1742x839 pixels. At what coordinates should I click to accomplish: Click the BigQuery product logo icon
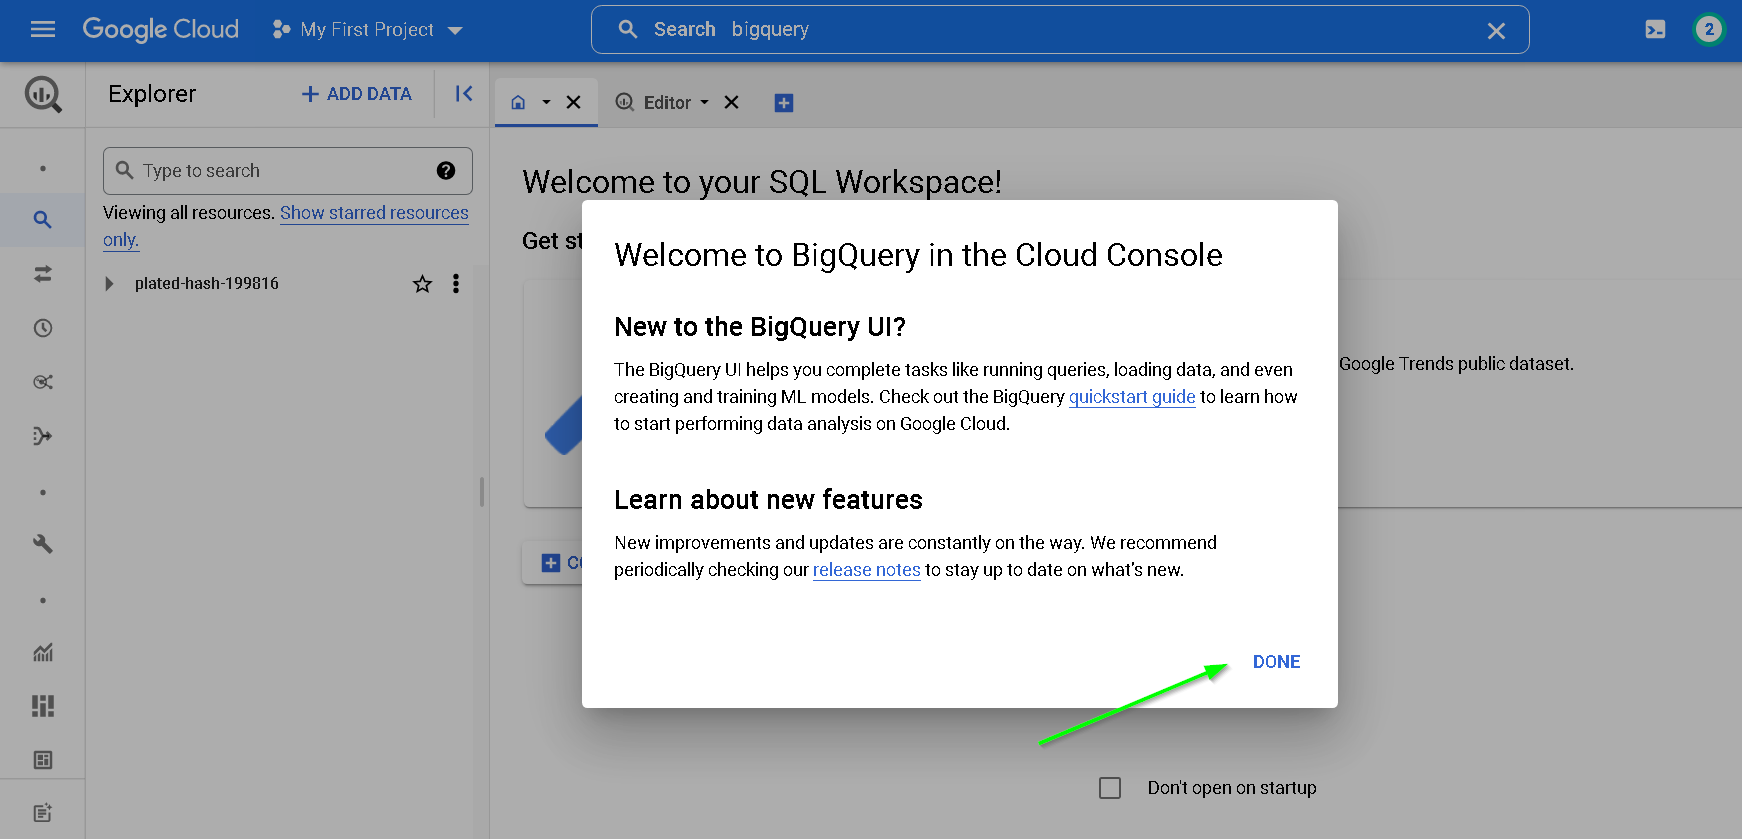coord(43,95)
